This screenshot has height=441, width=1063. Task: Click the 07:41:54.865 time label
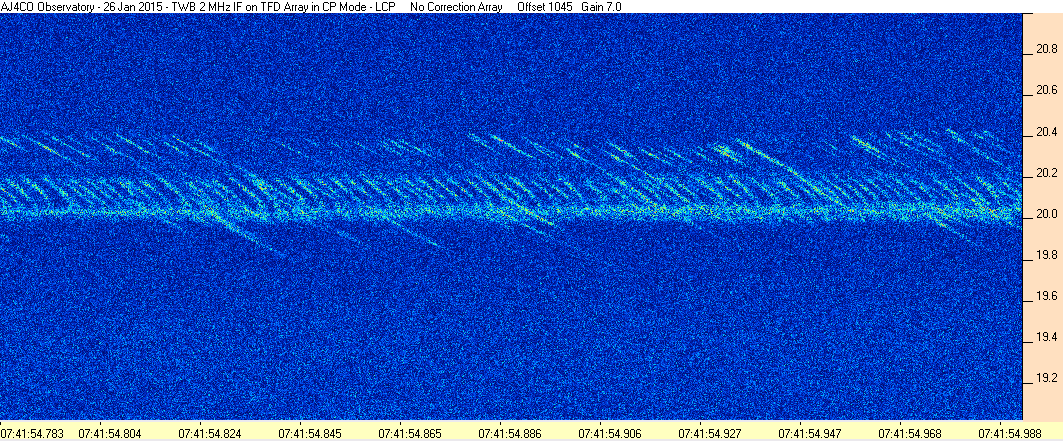click(x=408, y=432)
